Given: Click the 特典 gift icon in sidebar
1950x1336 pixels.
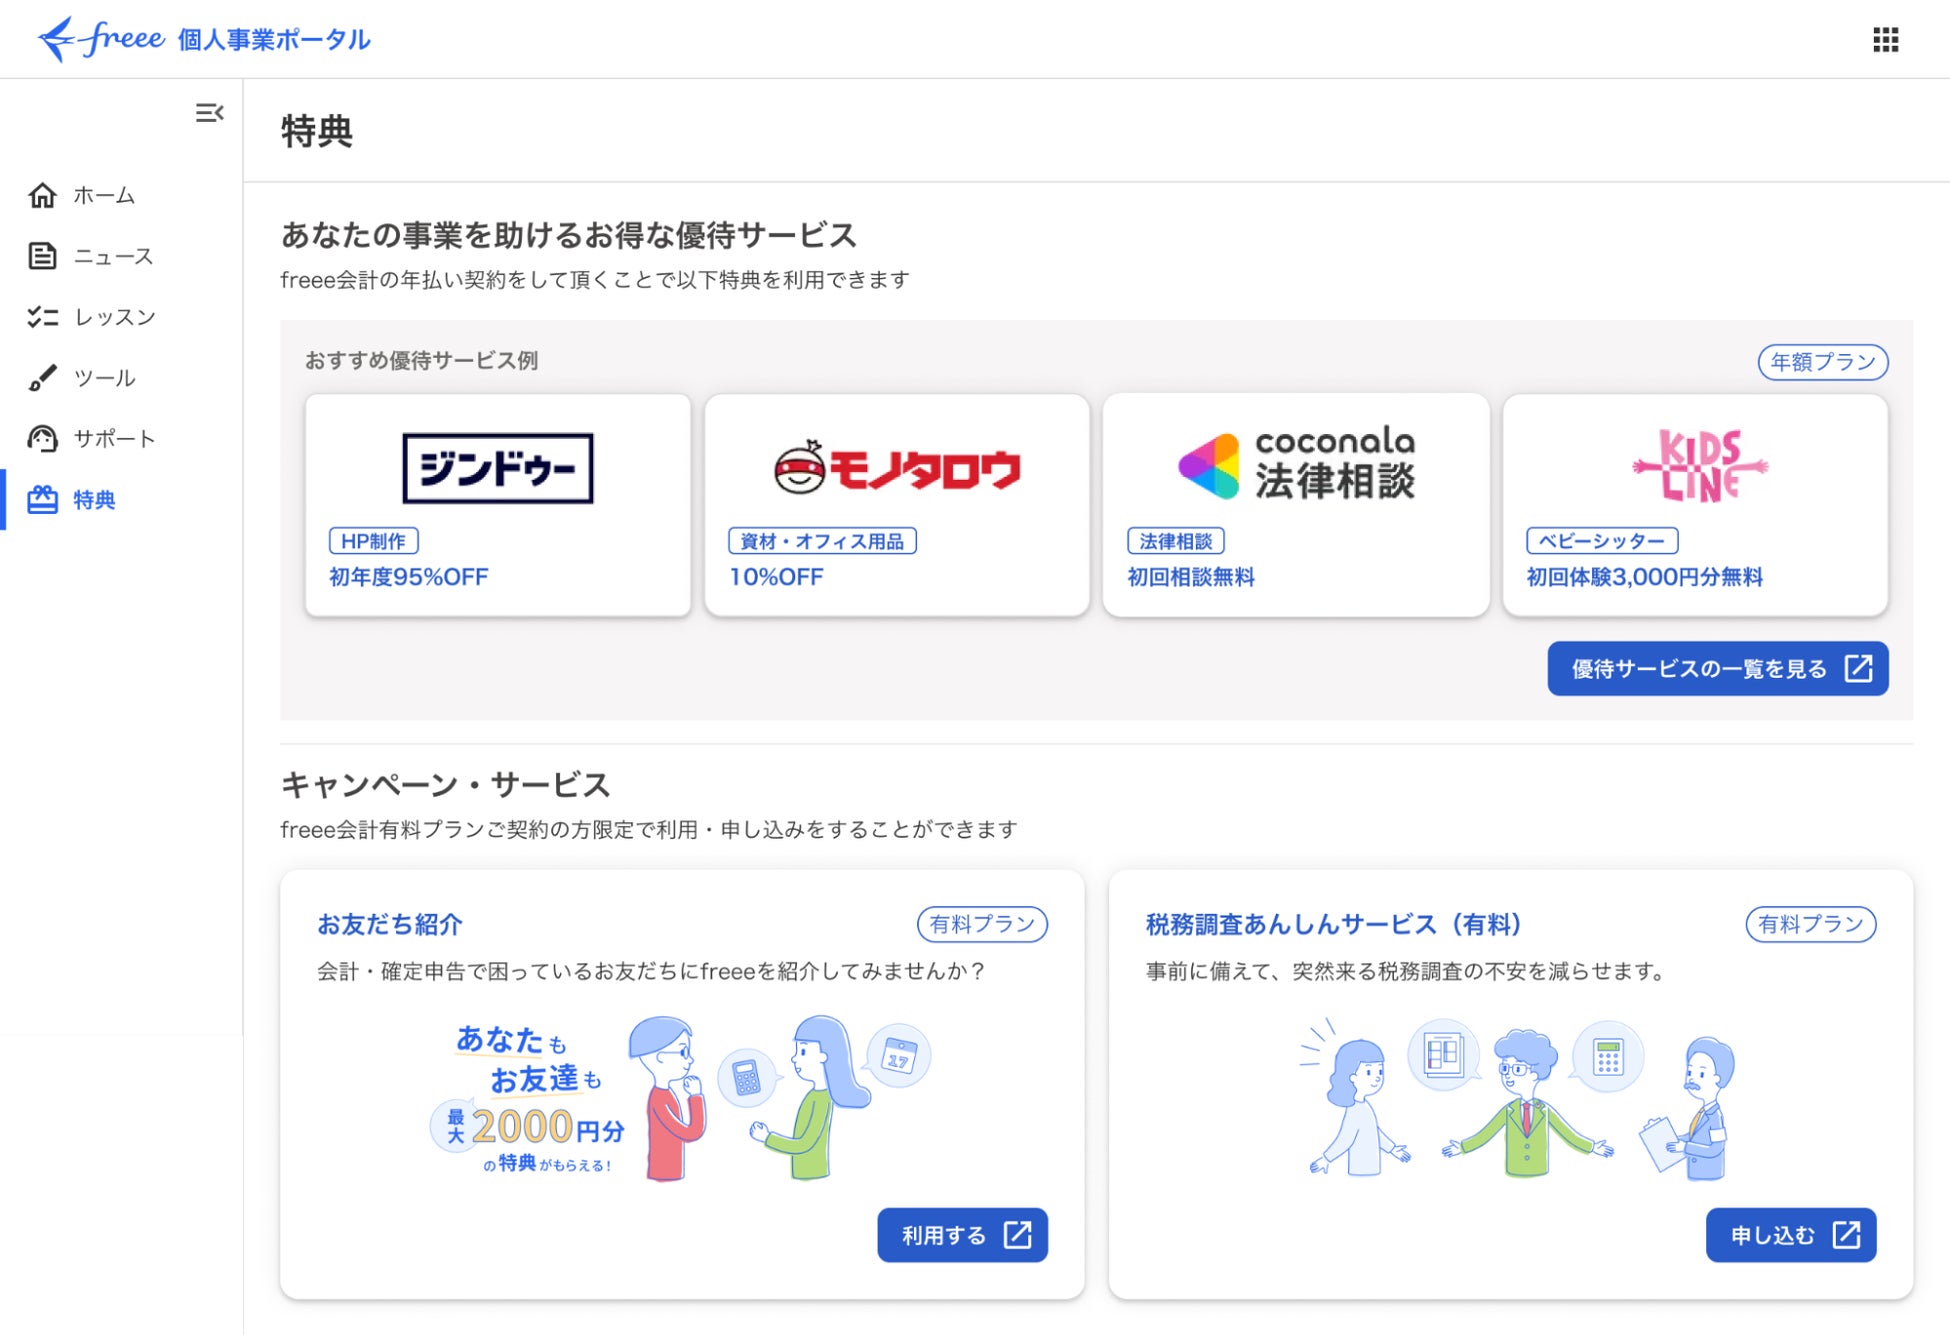Looking at the screenshot, I should (x=42, y=500).
